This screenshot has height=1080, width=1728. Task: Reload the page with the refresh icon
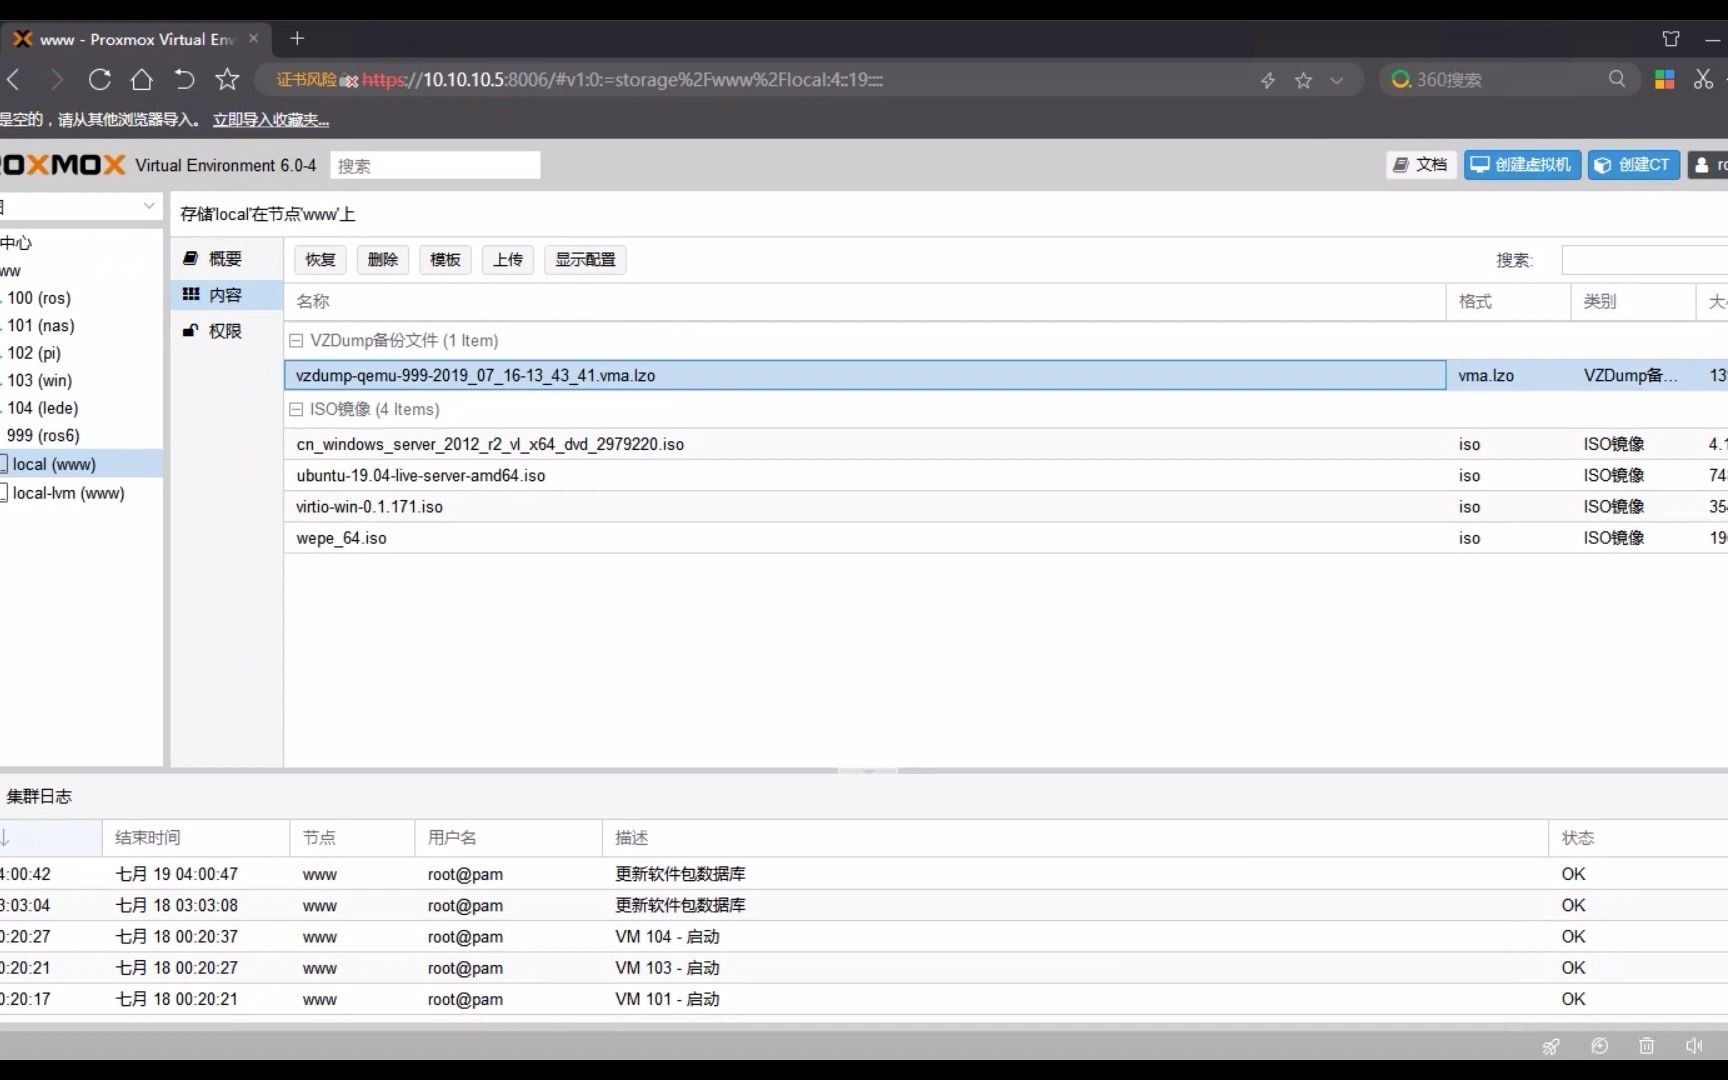coord(99,79)
